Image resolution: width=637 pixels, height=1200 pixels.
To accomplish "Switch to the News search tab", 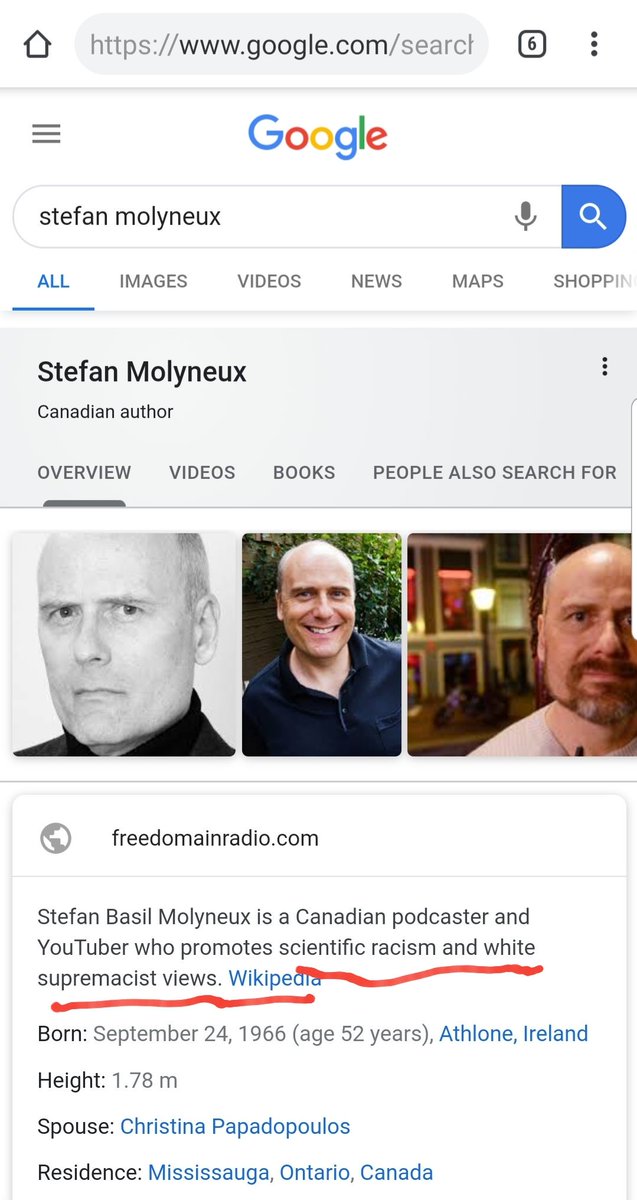I will click(x=376, y=281).
